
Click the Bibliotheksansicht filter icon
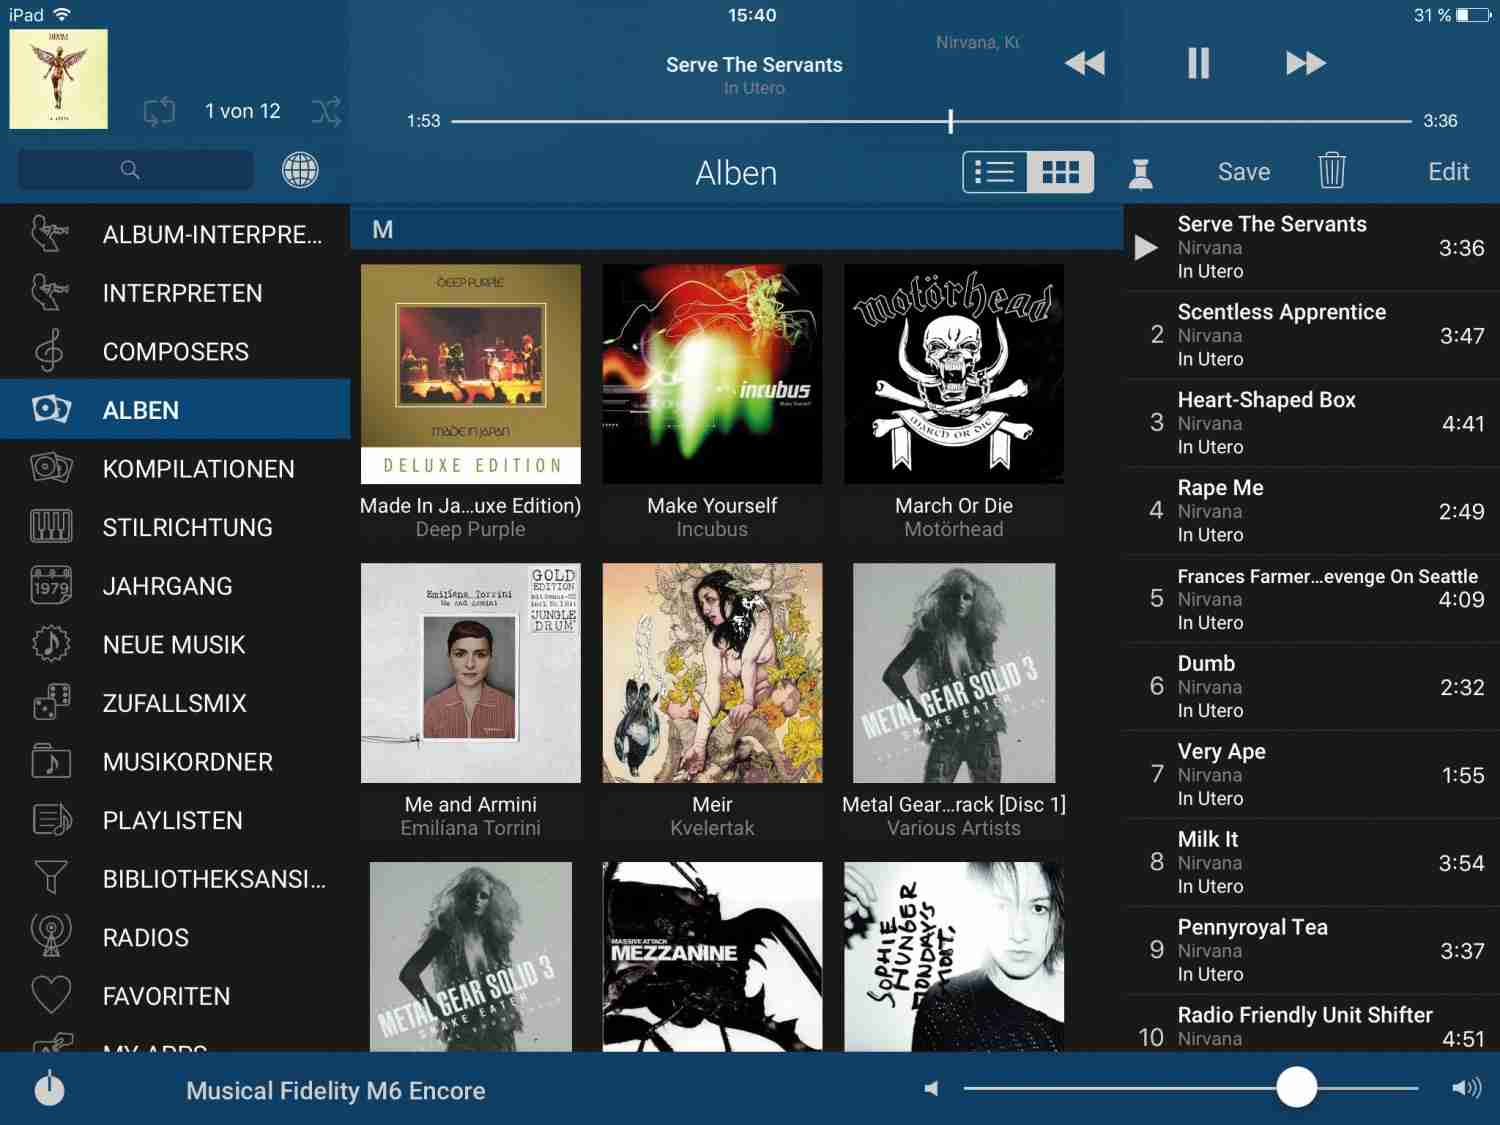click(51, 878)
